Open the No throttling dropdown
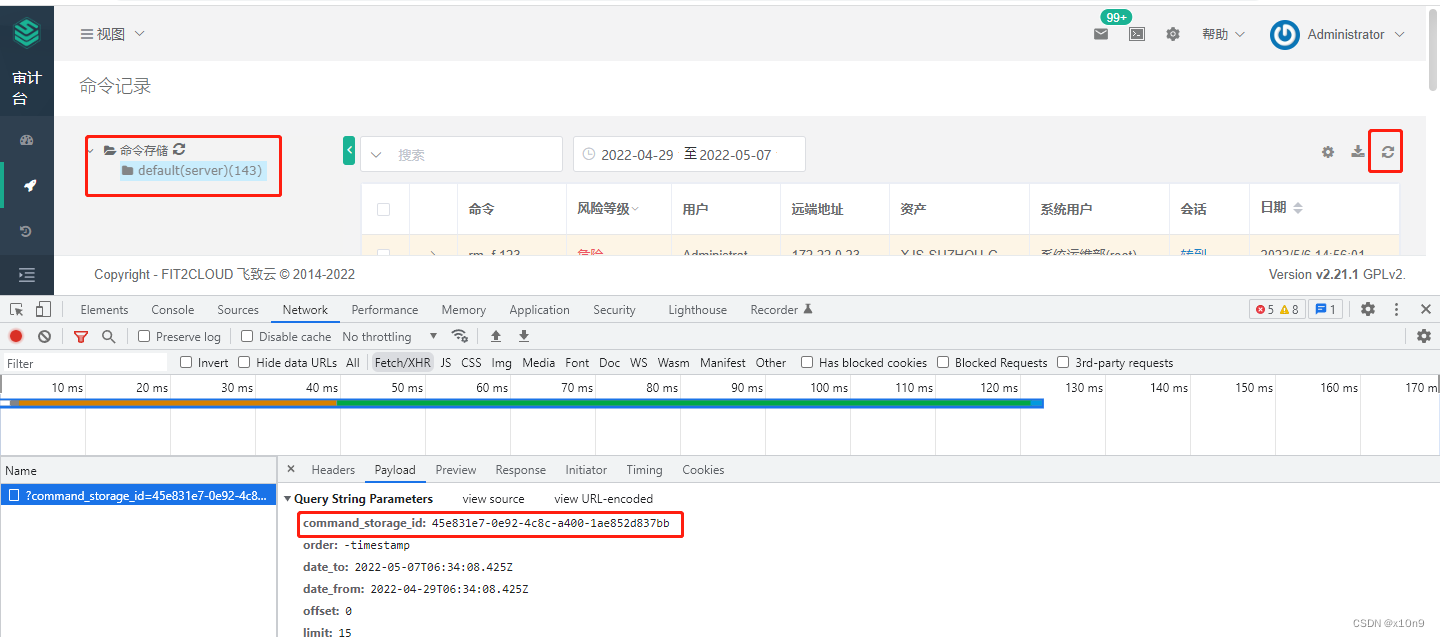 (383, 336)
